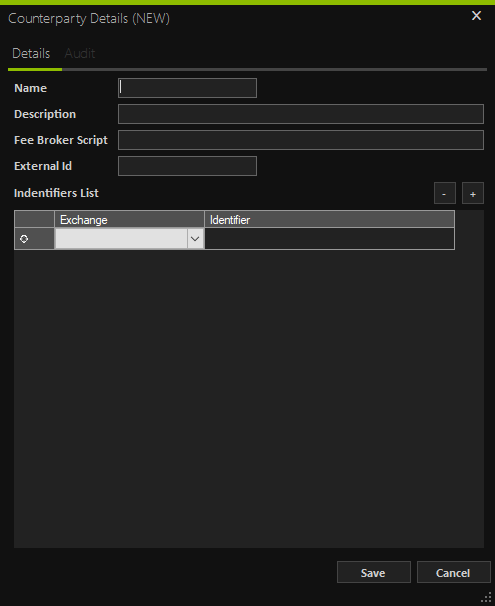Cancel the counterparty dialog
The width and height of the screenshot is (495, 606).
click(x=454, y=572)
